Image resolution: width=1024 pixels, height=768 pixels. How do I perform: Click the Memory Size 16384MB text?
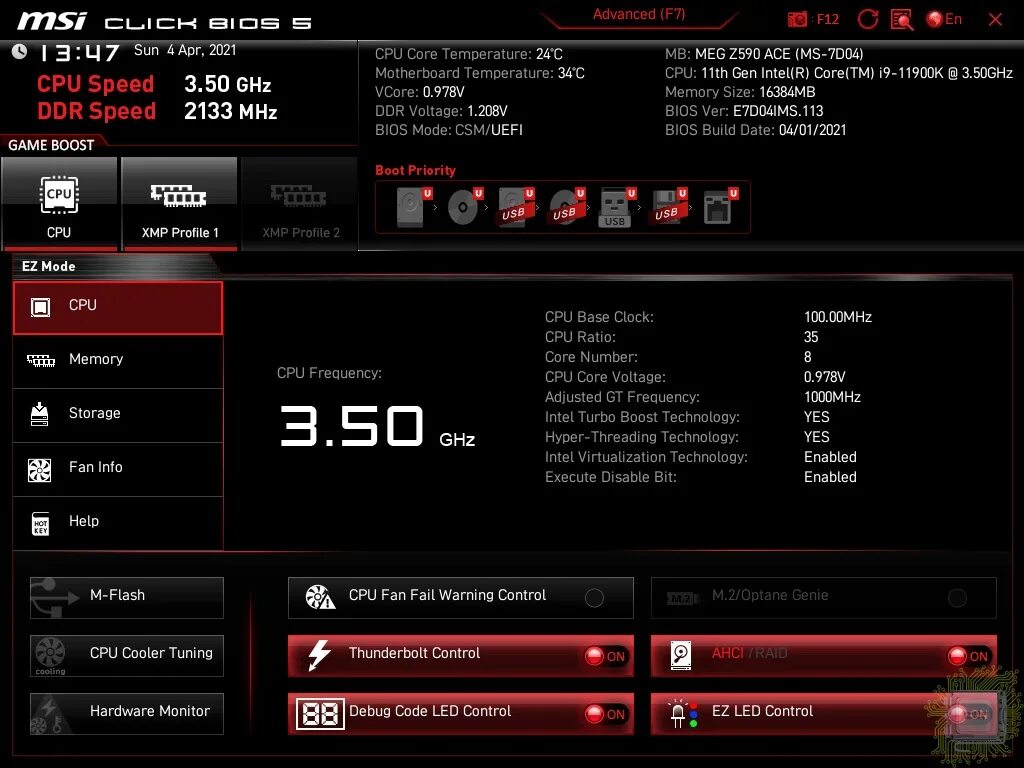[x=740, y=92]
